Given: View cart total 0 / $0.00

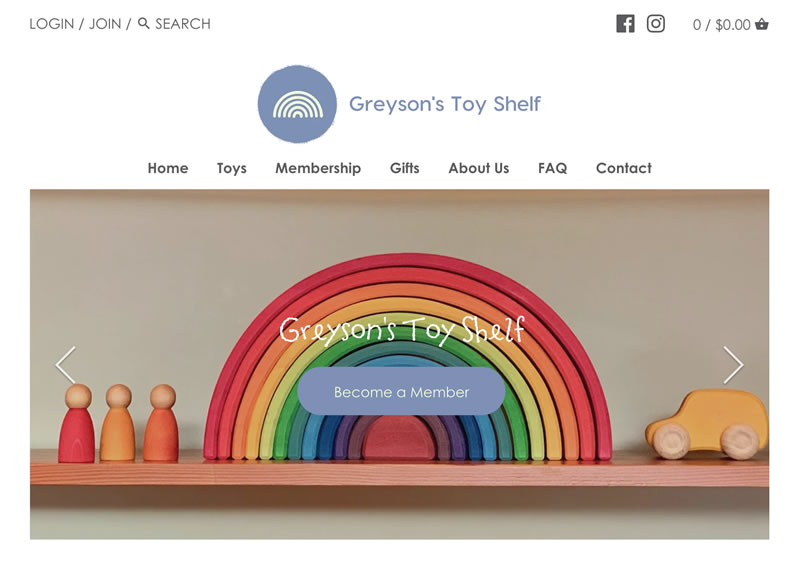Looking at the screenshot, I should click(721, 24).
